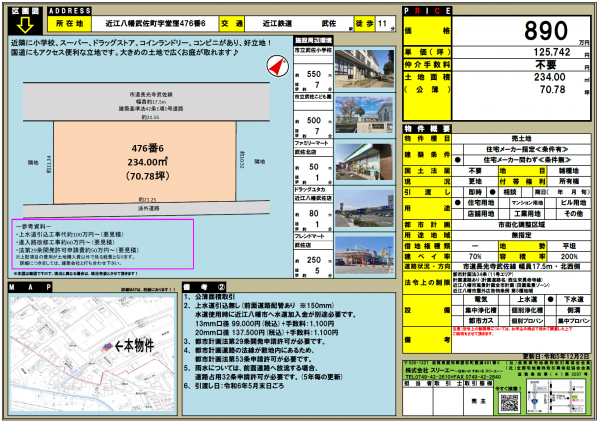Click the company access map thumbnail
The width and height of the screenshot is (600, 423).
pos(556,397)
